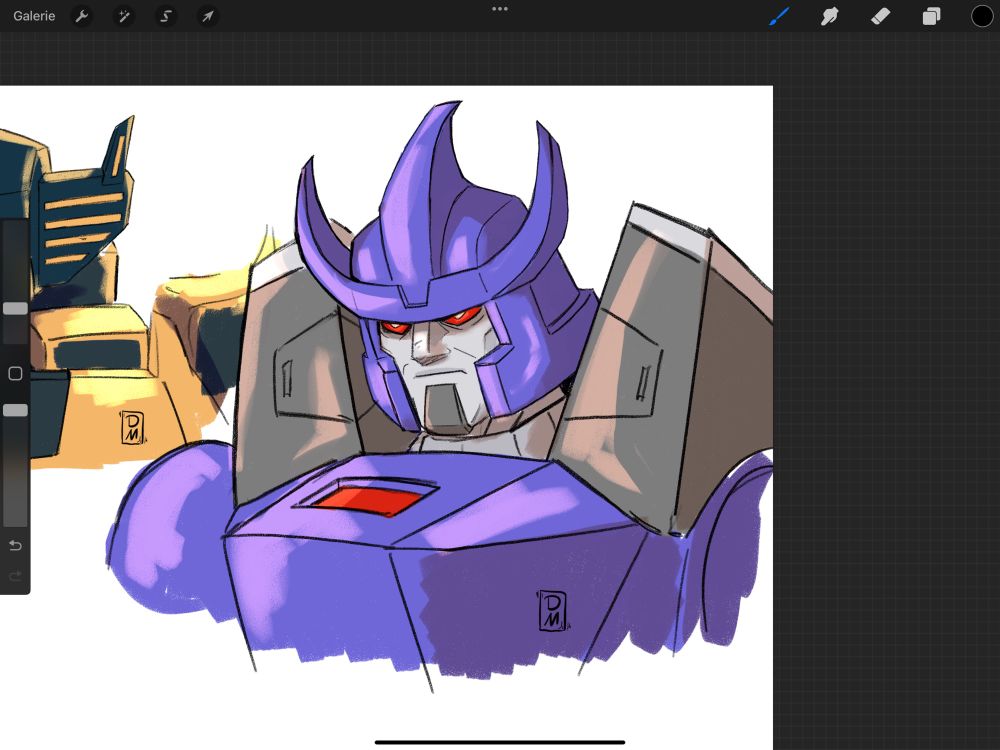Redo with the sidebar redo arrow
1000x750 pixels.
pyautogui.click(x=15, y=576)
